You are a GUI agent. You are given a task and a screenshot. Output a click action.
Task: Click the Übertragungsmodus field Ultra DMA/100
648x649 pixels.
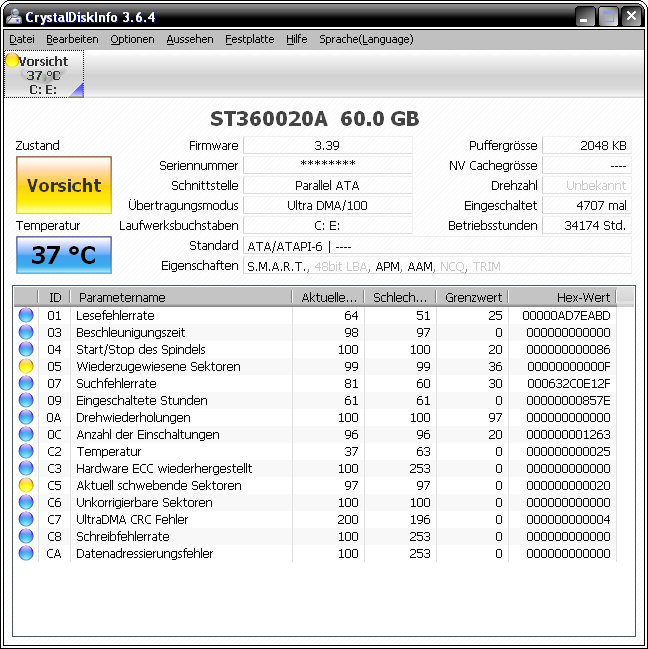(327, 205)
